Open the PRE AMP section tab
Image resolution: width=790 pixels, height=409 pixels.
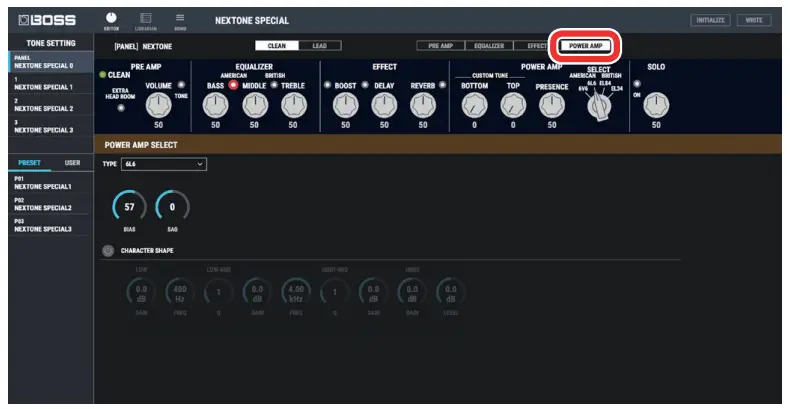440,46
